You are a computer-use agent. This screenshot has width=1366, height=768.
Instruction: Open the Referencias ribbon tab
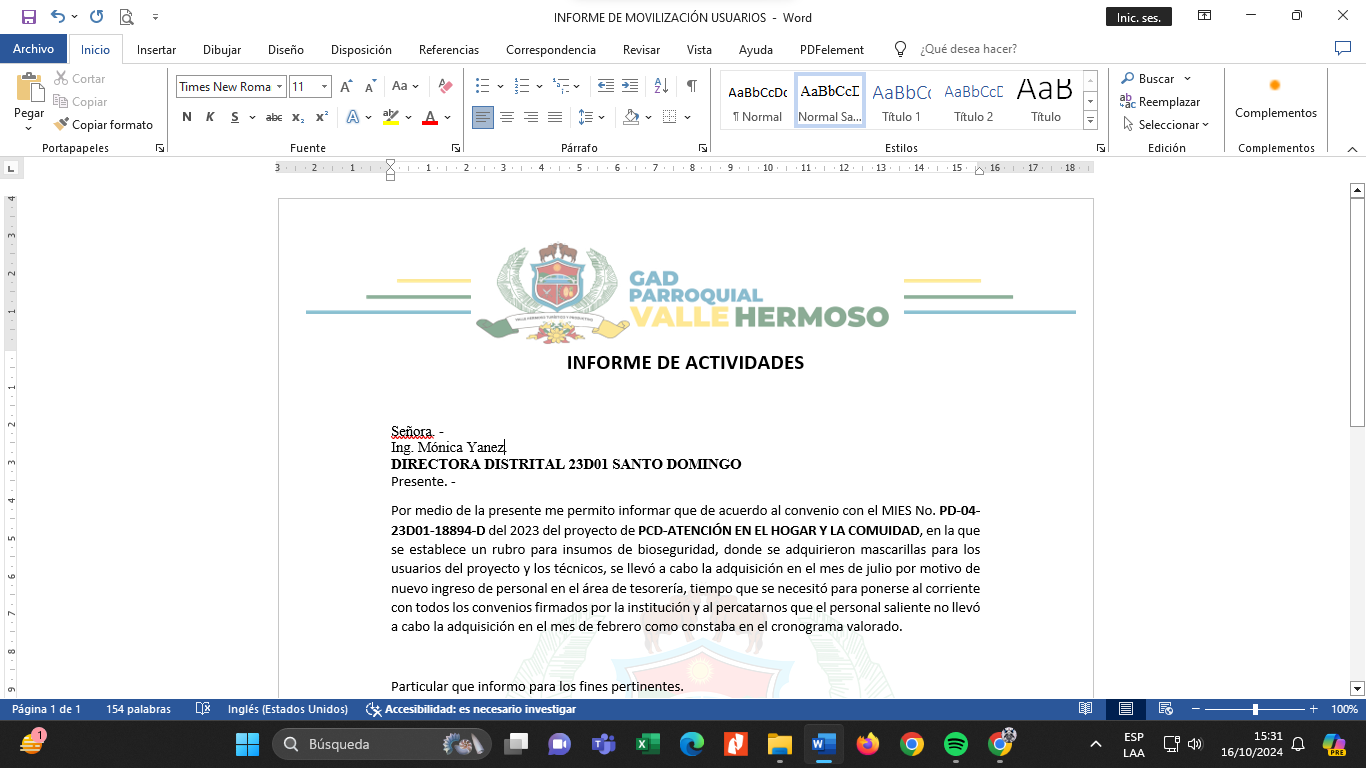(448, 50)
